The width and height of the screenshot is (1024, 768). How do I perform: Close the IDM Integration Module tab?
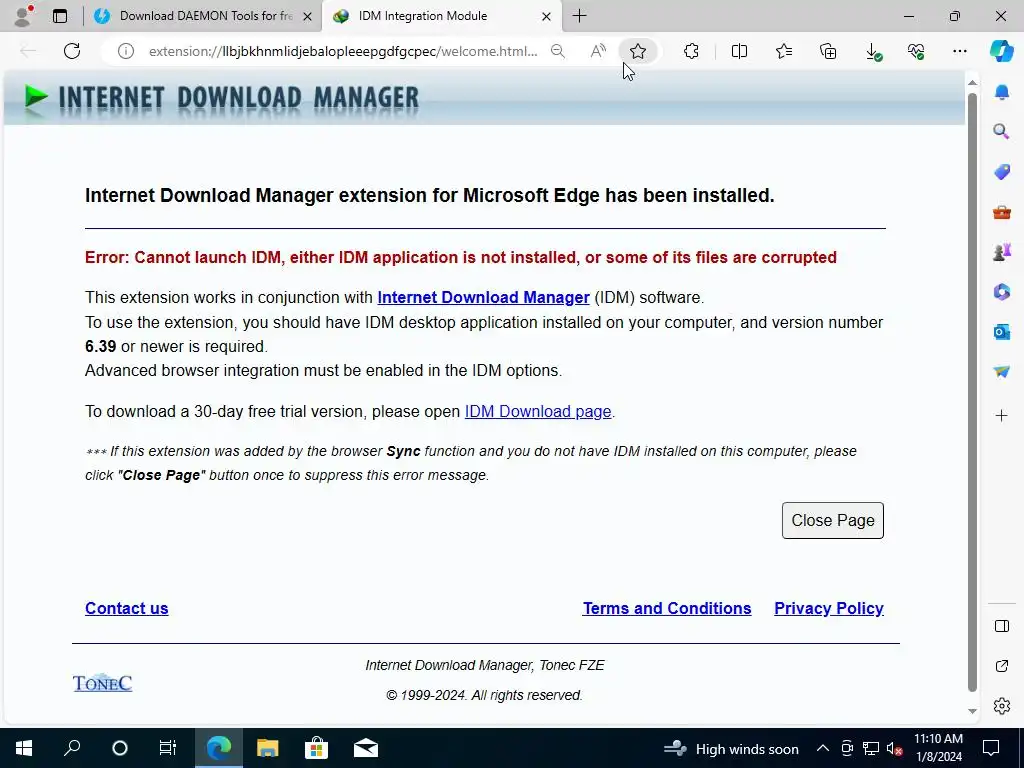pos(547,16)
